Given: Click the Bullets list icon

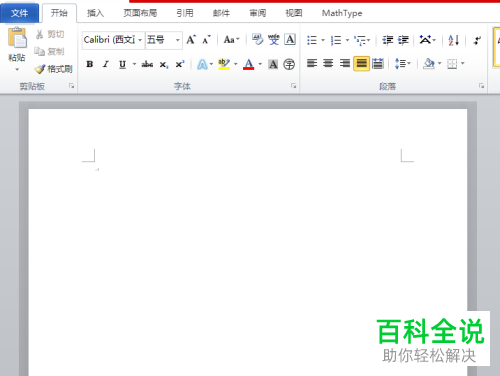Looking at the screenshot, I should [312, 40].
